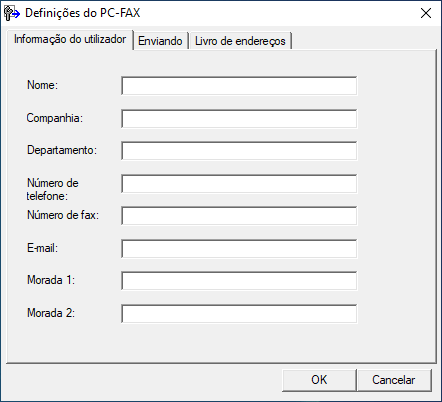
Task: Click the "E-mail:" label text
Action: click(x=42, y=248)
